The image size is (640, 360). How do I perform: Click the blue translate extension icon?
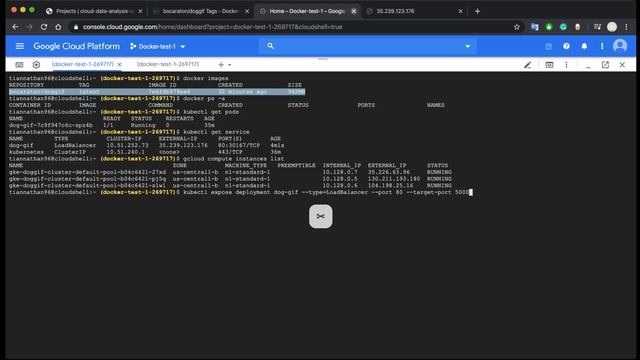pos(534,27)
